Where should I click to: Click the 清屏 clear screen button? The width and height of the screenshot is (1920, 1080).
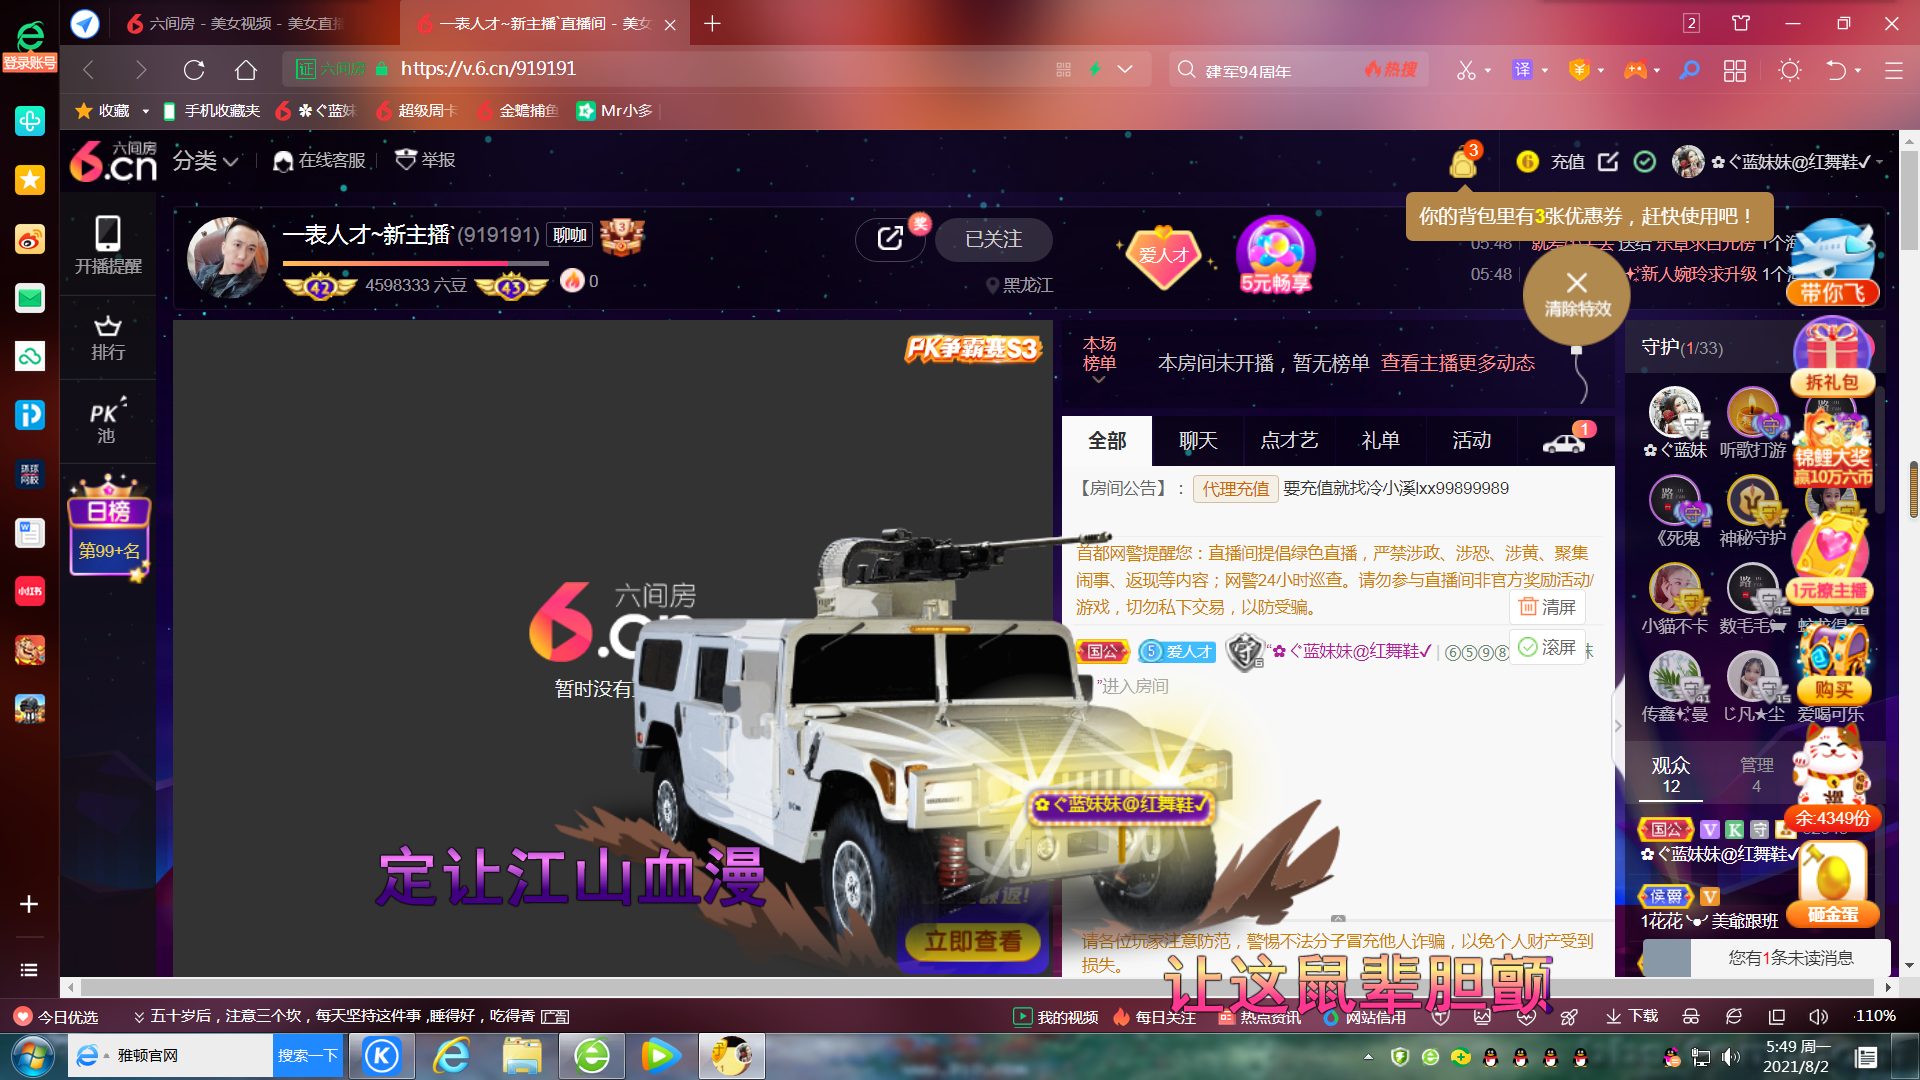pos(1547,607)
